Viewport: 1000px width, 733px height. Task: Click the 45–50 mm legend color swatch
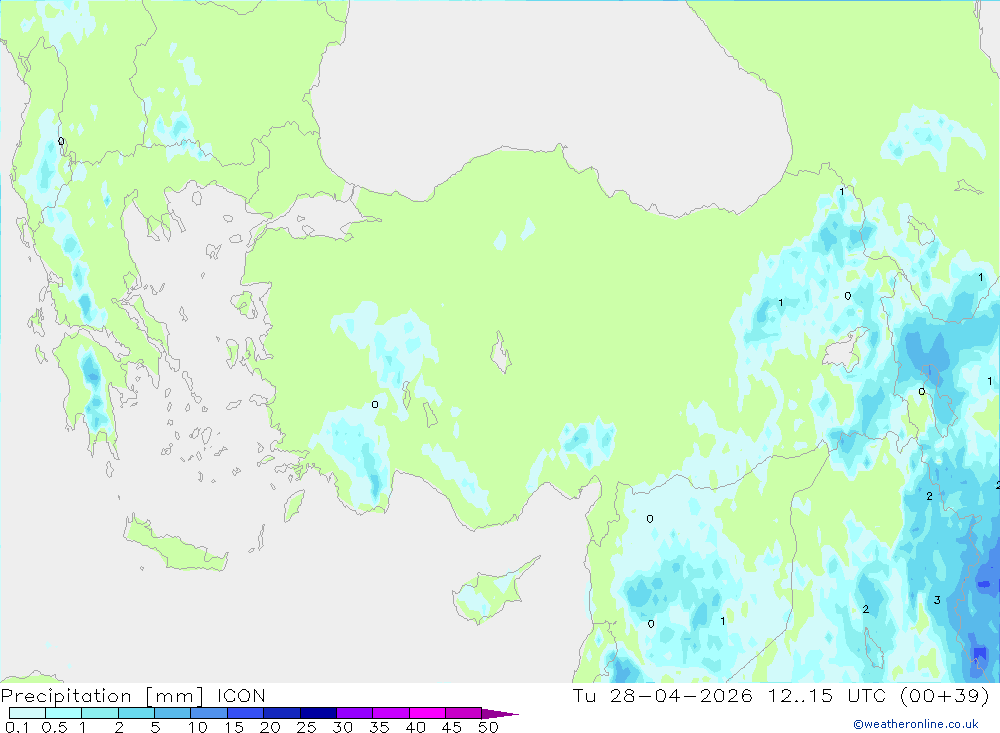pyautogui.click(x=464, y=713)
